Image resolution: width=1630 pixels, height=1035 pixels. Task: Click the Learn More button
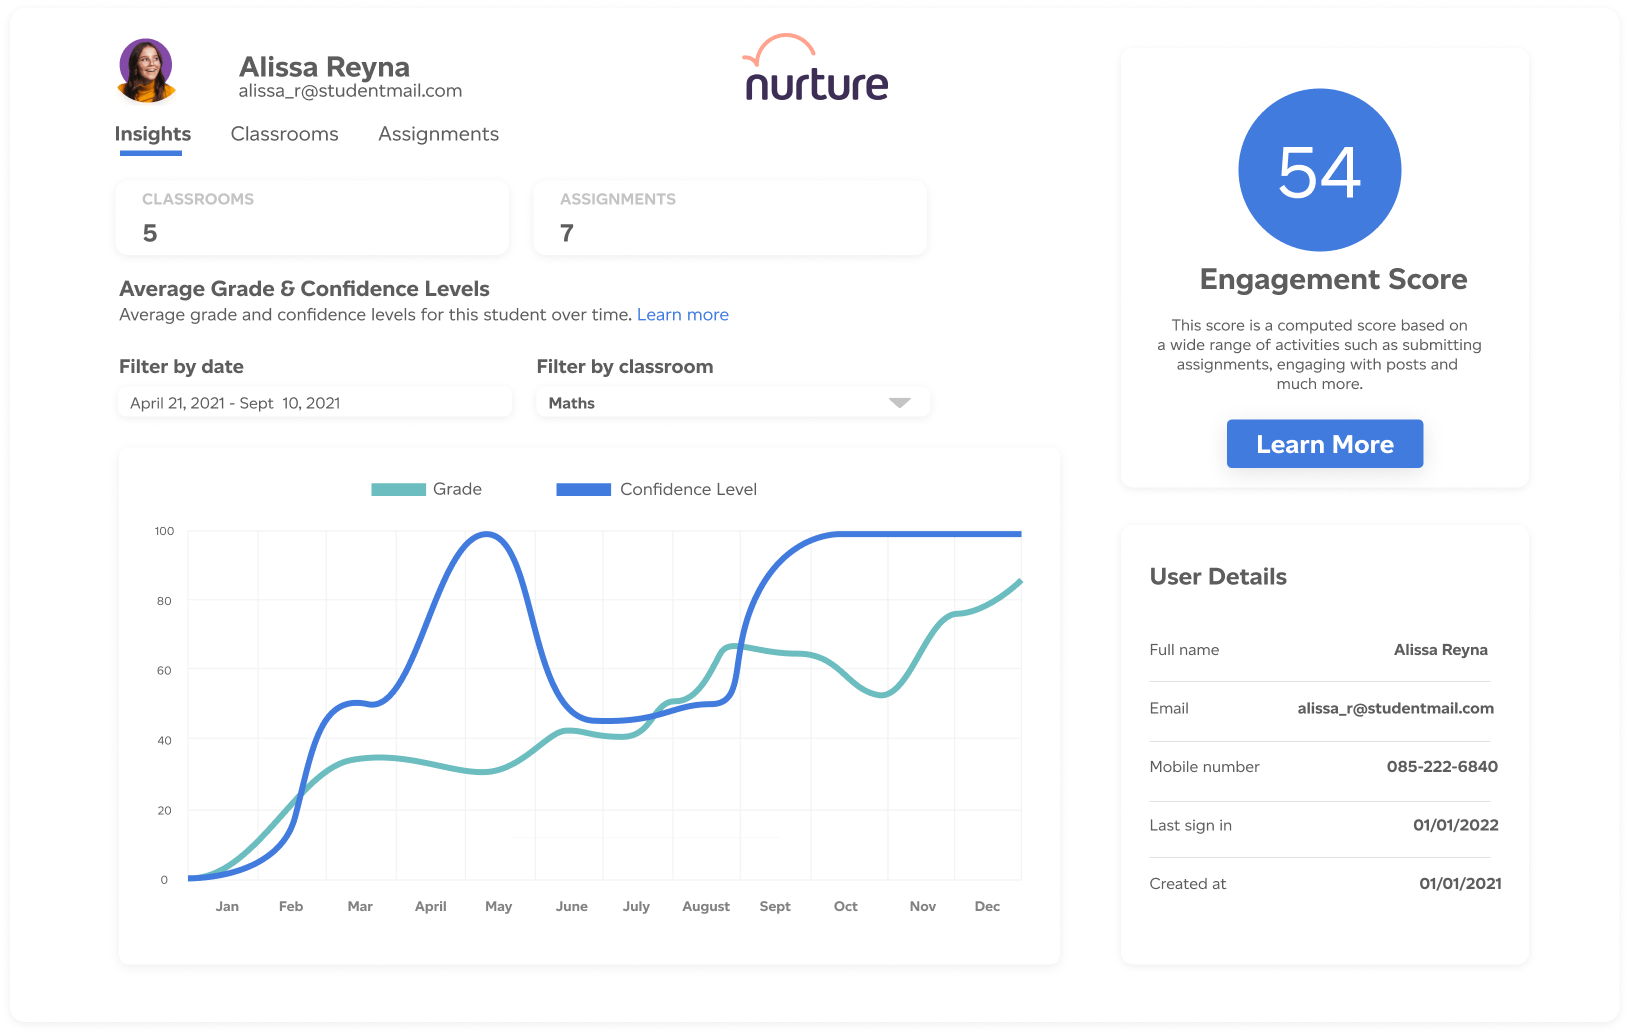(x=1325, y=444)
